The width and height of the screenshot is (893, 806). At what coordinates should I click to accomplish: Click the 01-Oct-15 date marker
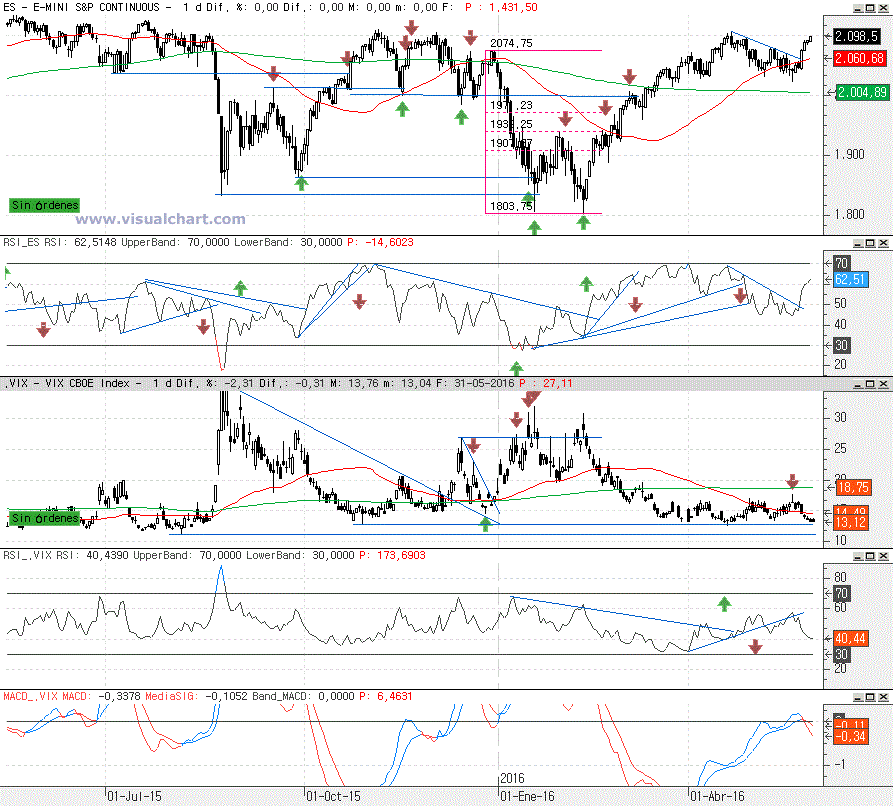click(333, 796)
